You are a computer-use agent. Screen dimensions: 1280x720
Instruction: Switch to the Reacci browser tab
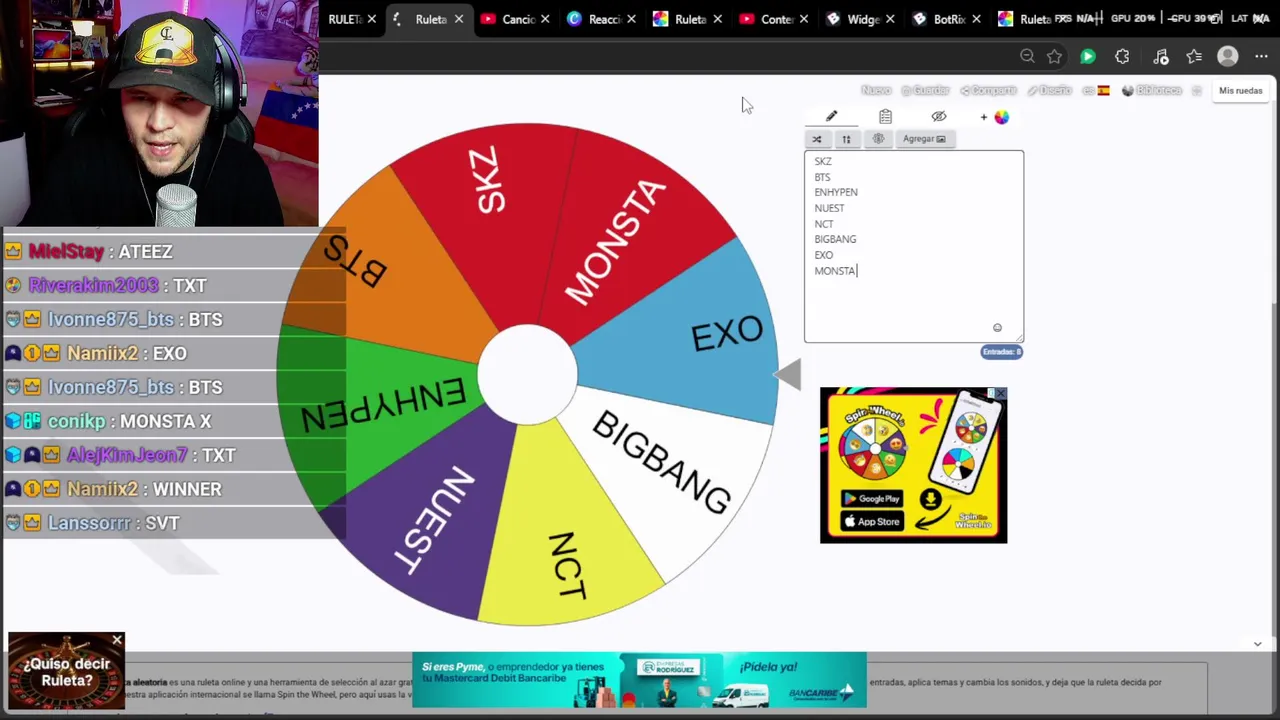pyautogui.click(x=605, y=19)
